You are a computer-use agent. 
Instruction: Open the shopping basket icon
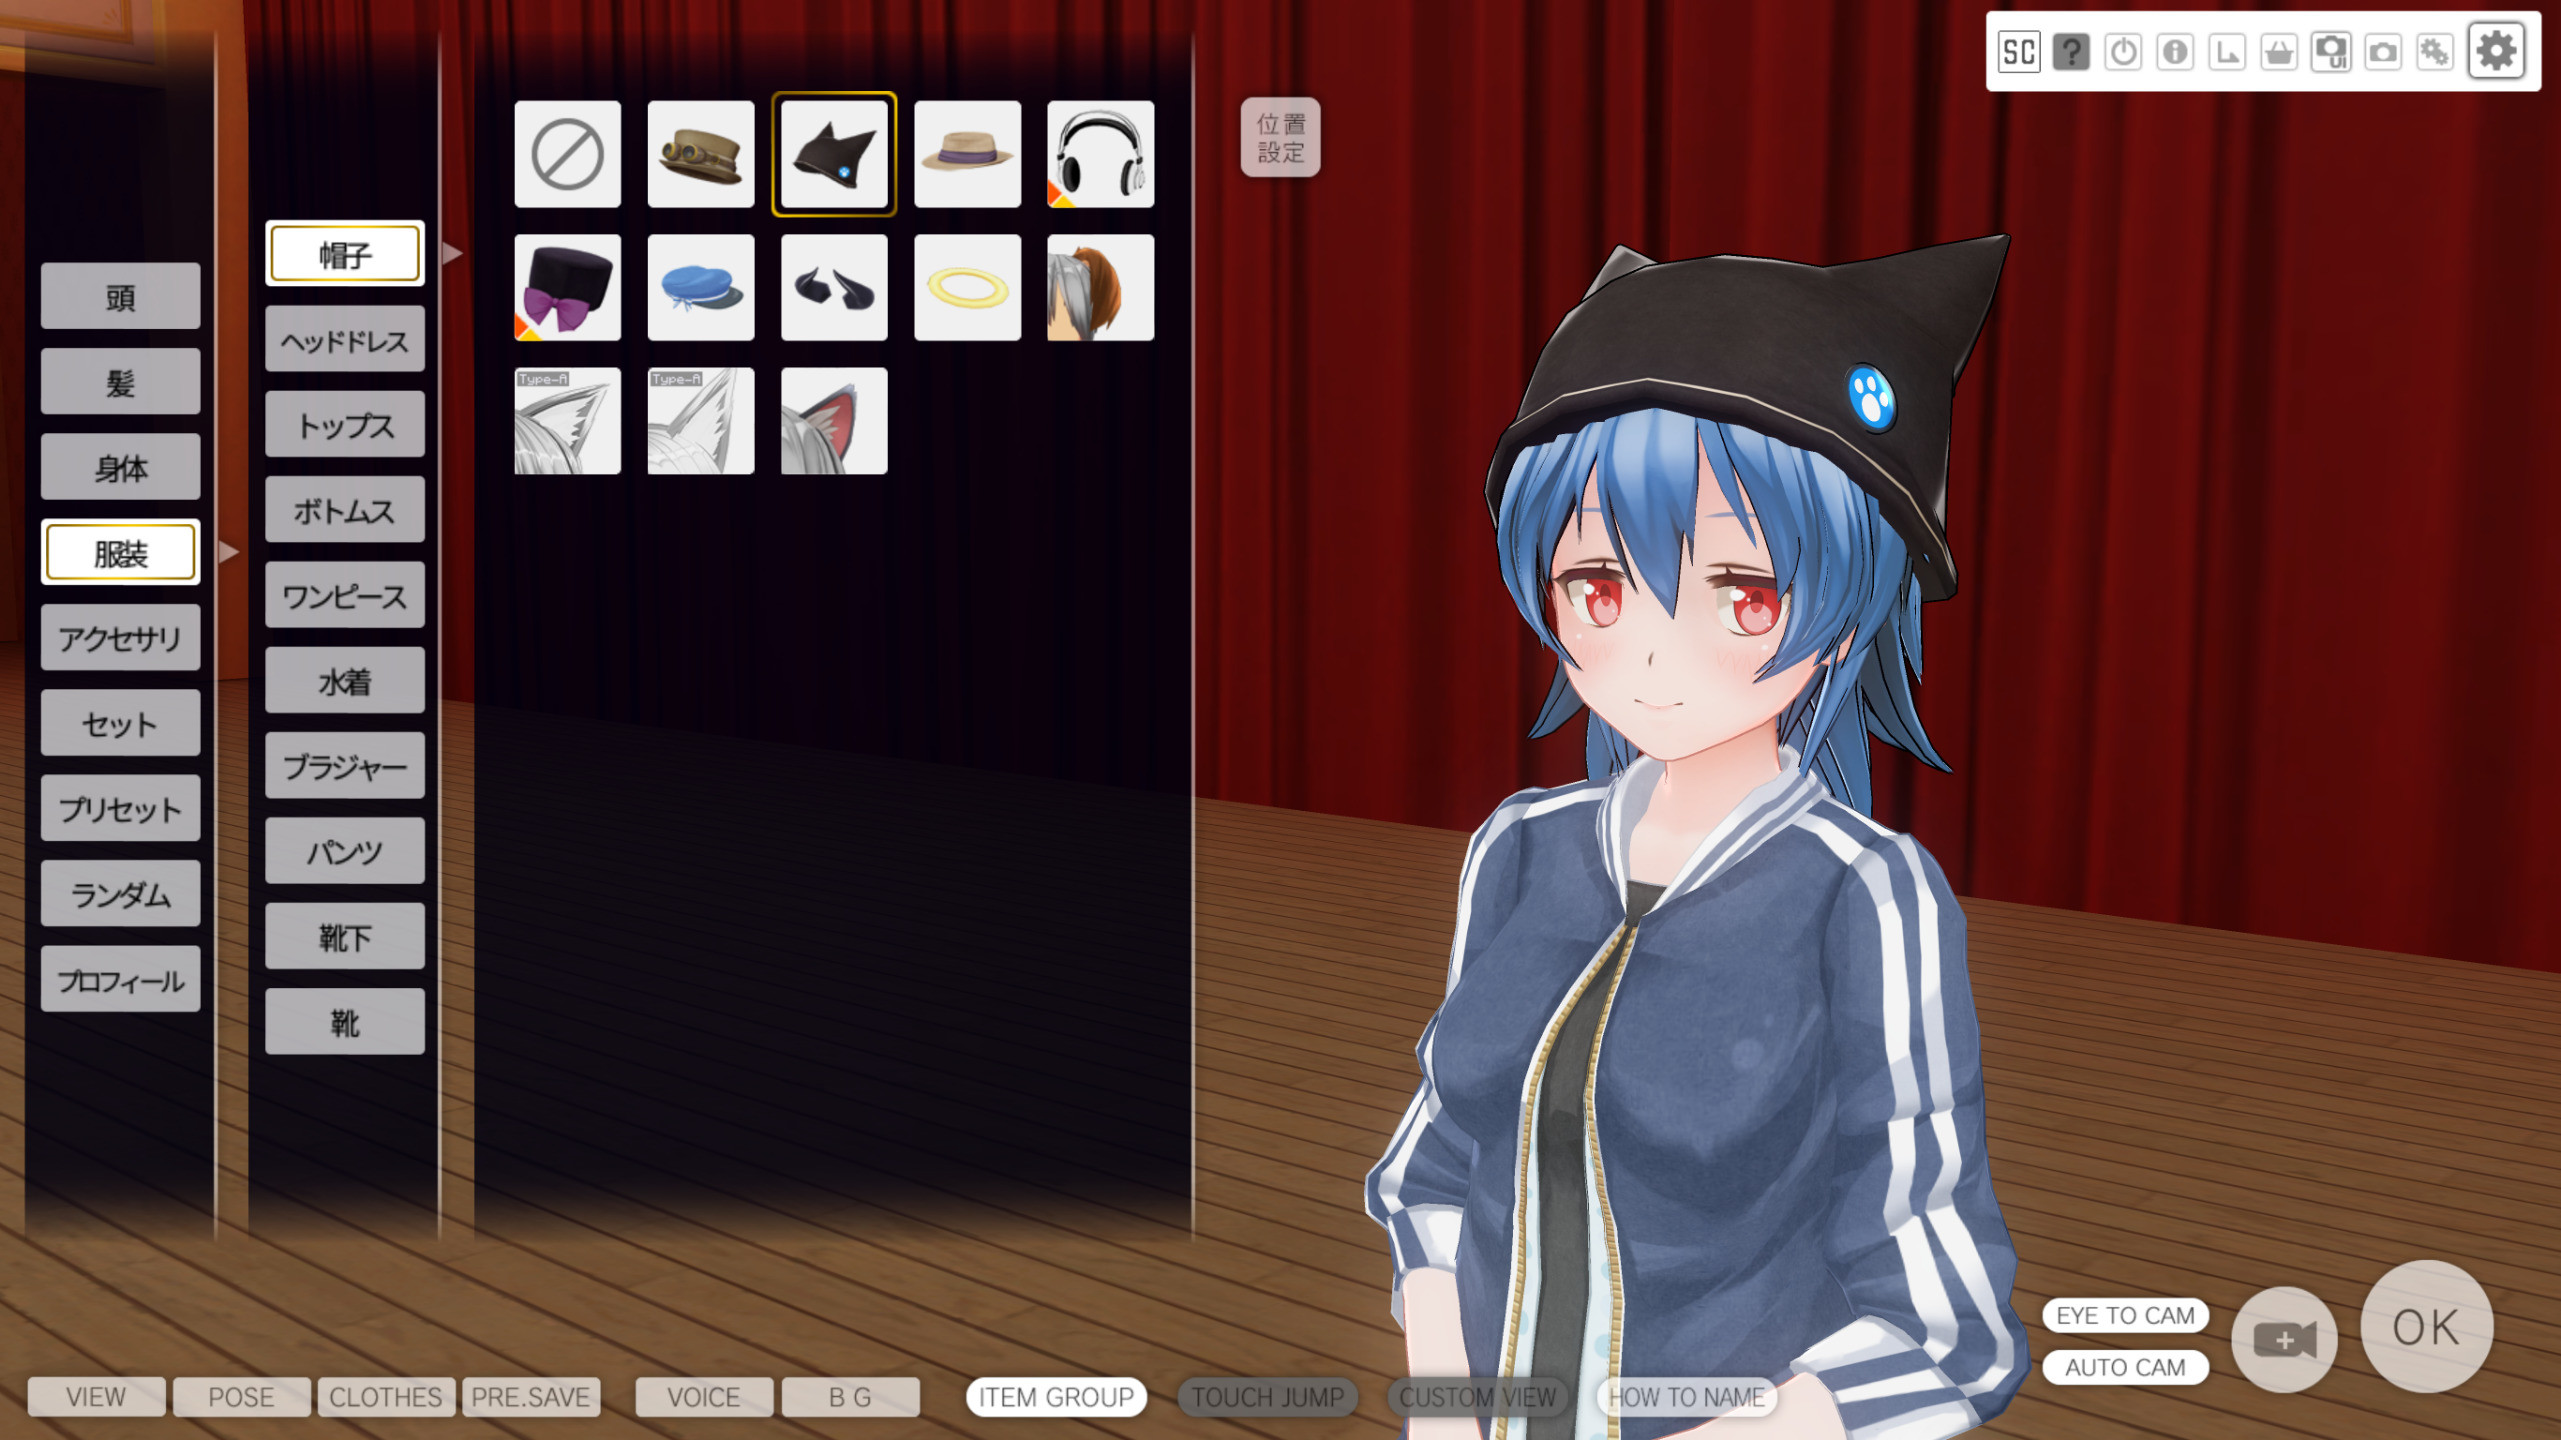click(x=2278, y=52)
